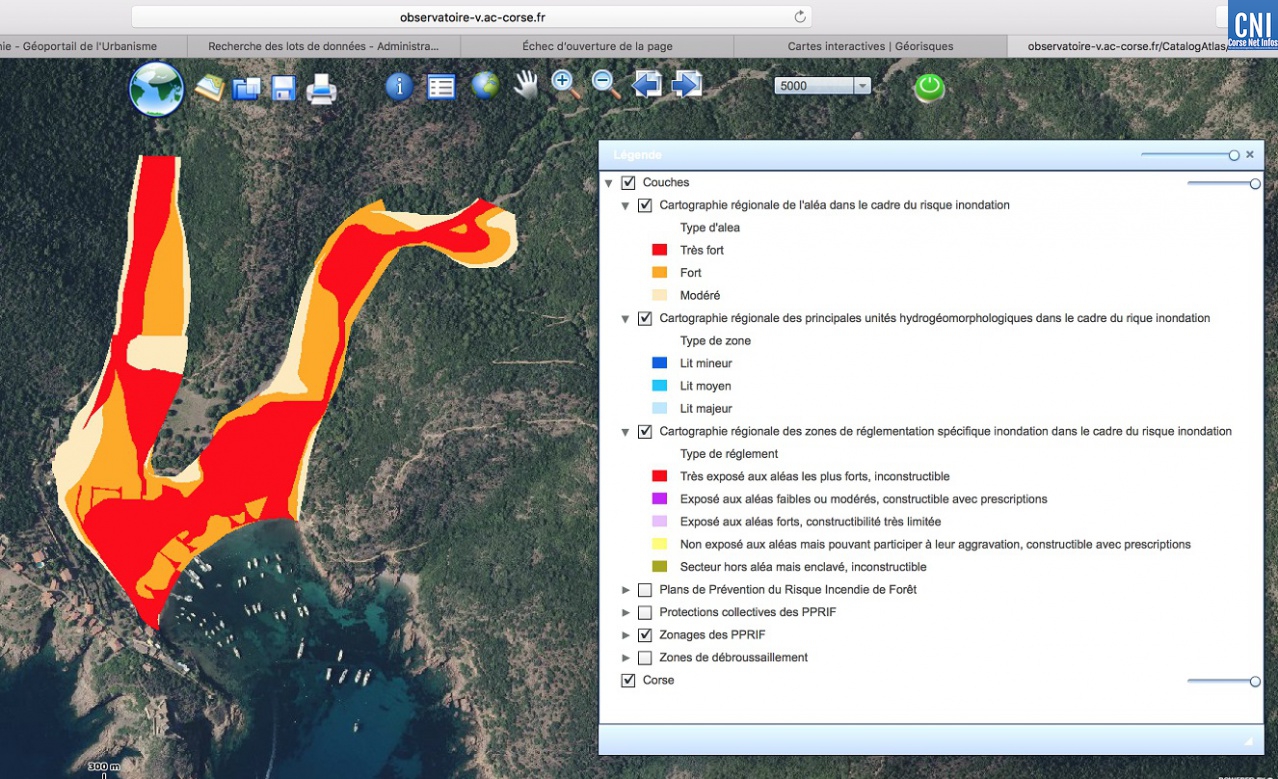The width and height of the screenshot is (1278, 779).
Task: Switch to Recherche des lots de données tab
Action: [x=323, y=46]
